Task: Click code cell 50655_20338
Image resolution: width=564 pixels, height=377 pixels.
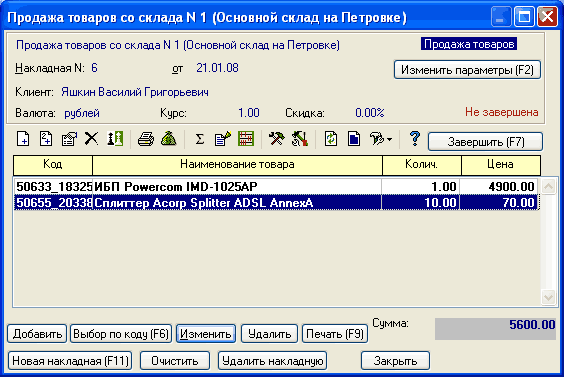Action: tap(54, 203)
